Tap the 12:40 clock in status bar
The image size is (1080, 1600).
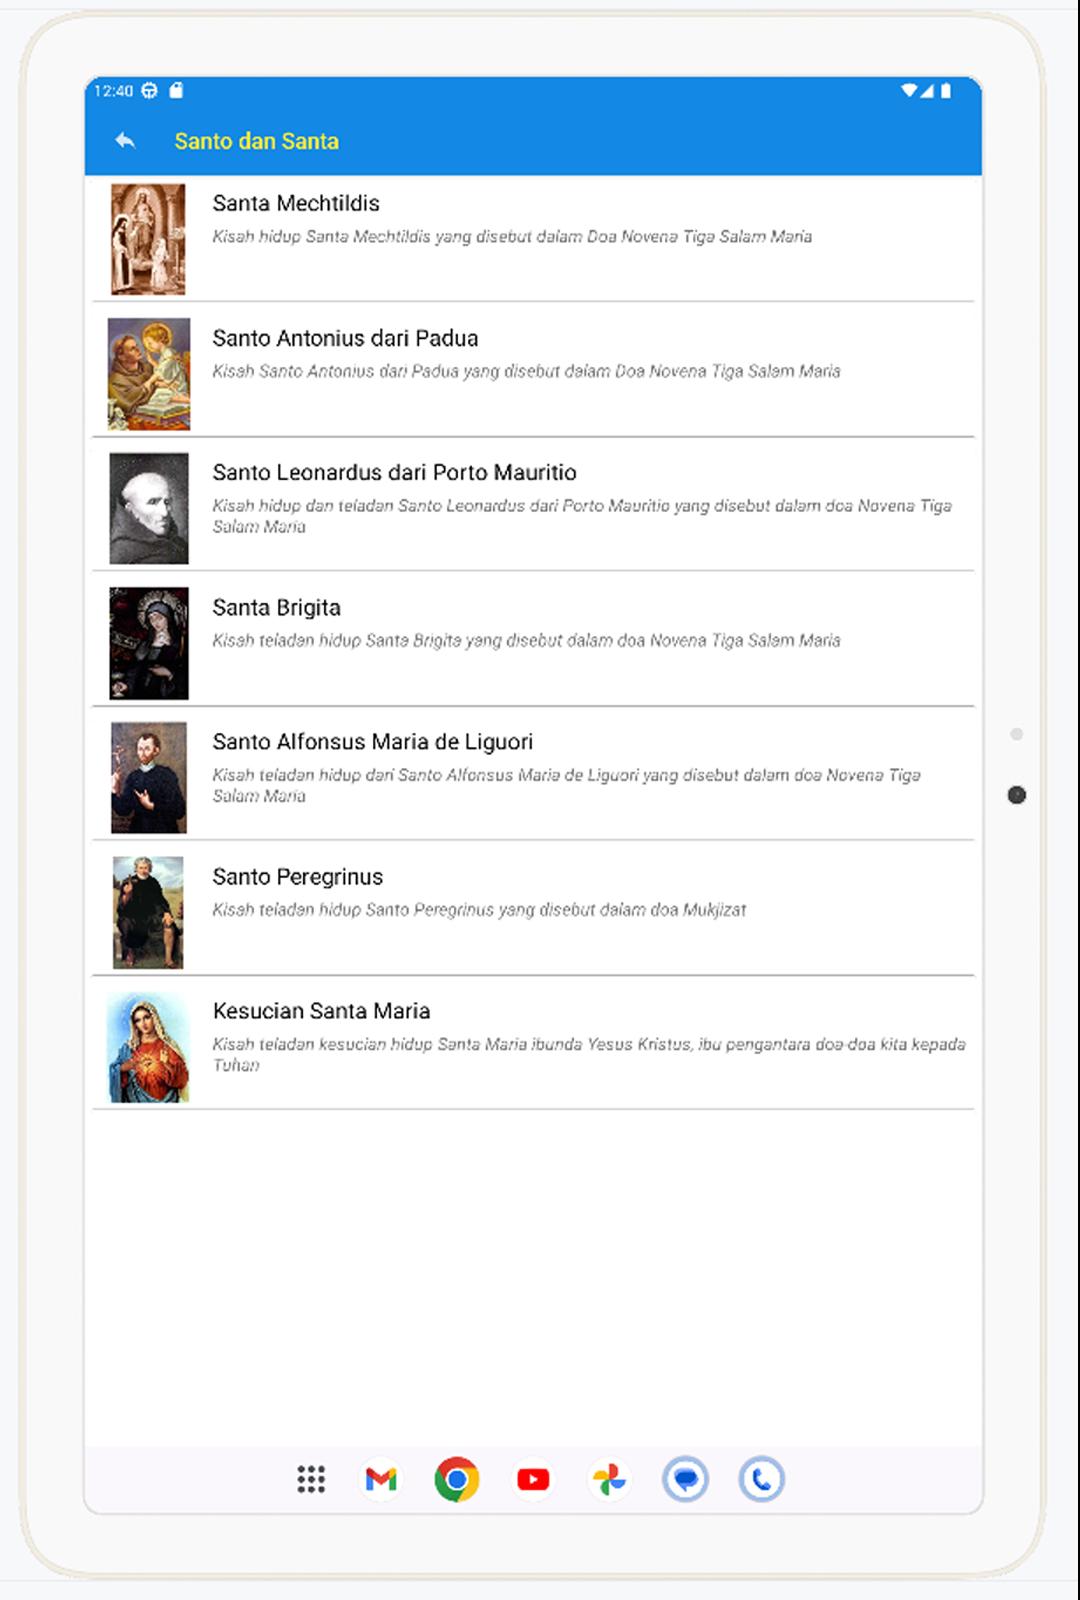[x=113, y=90]
